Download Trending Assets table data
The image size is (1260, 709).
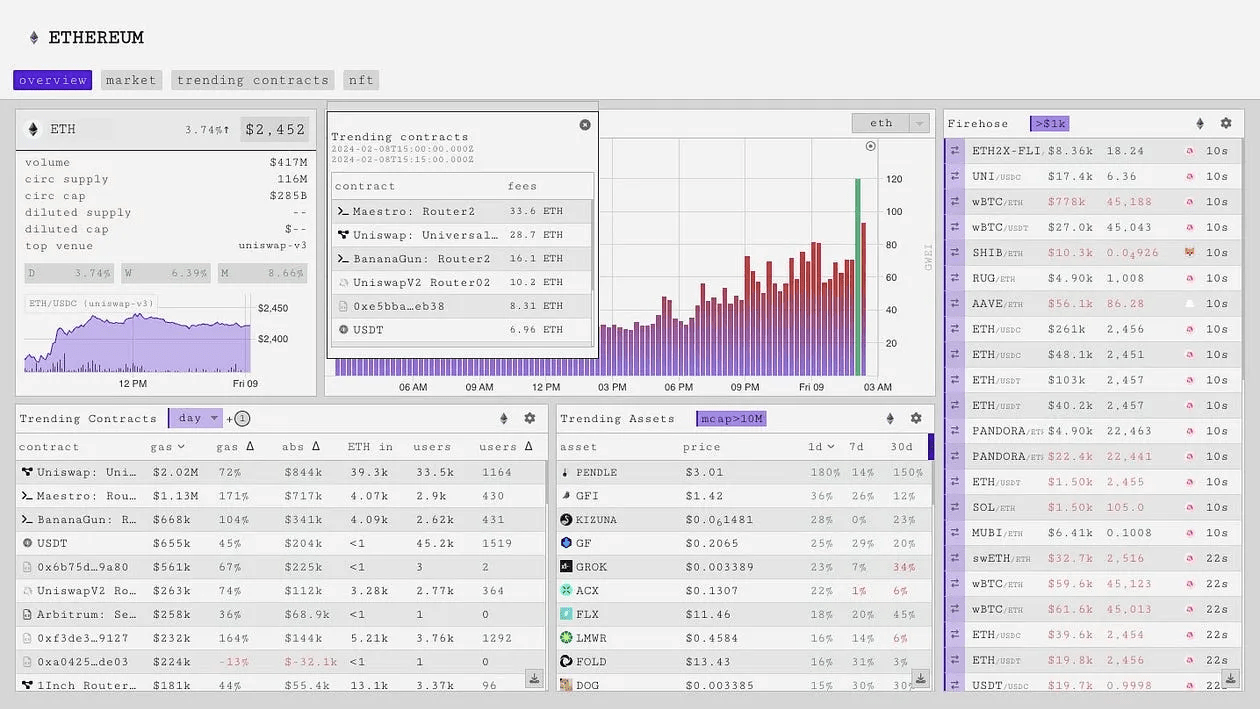[920, 679]
